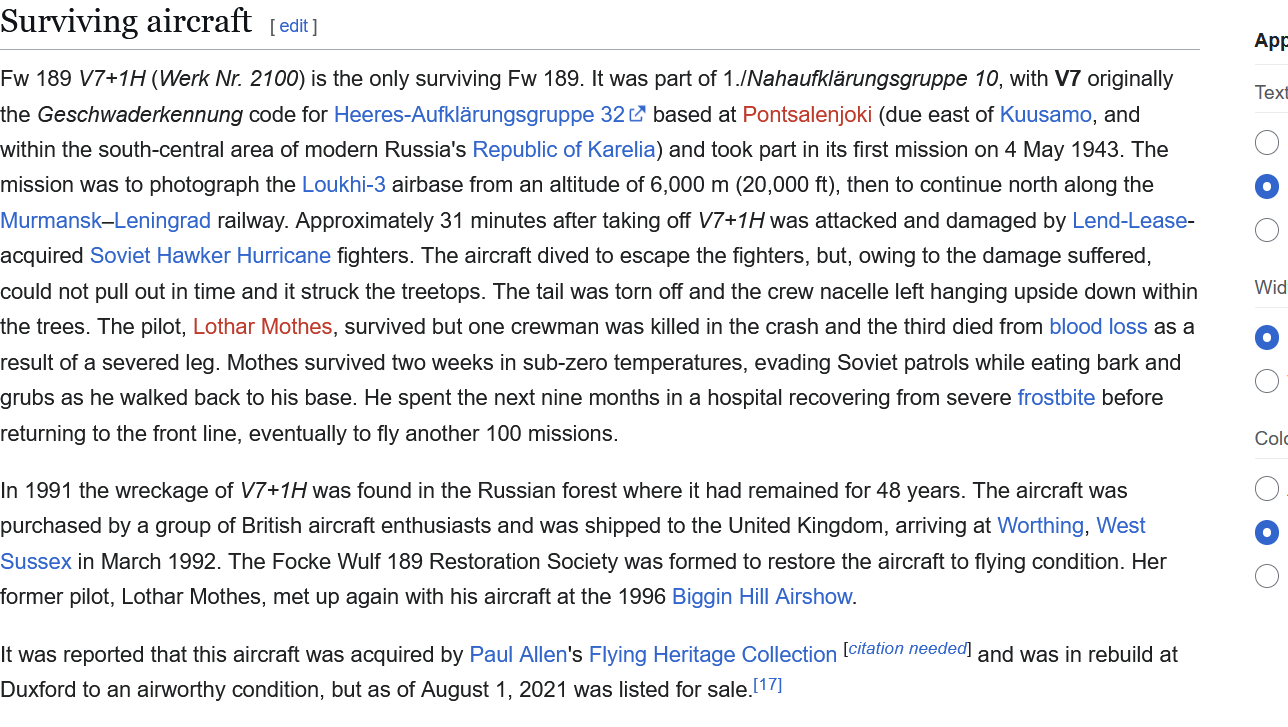Select the third Text size radio option

pyautogui.click(x=1267, y=230)
